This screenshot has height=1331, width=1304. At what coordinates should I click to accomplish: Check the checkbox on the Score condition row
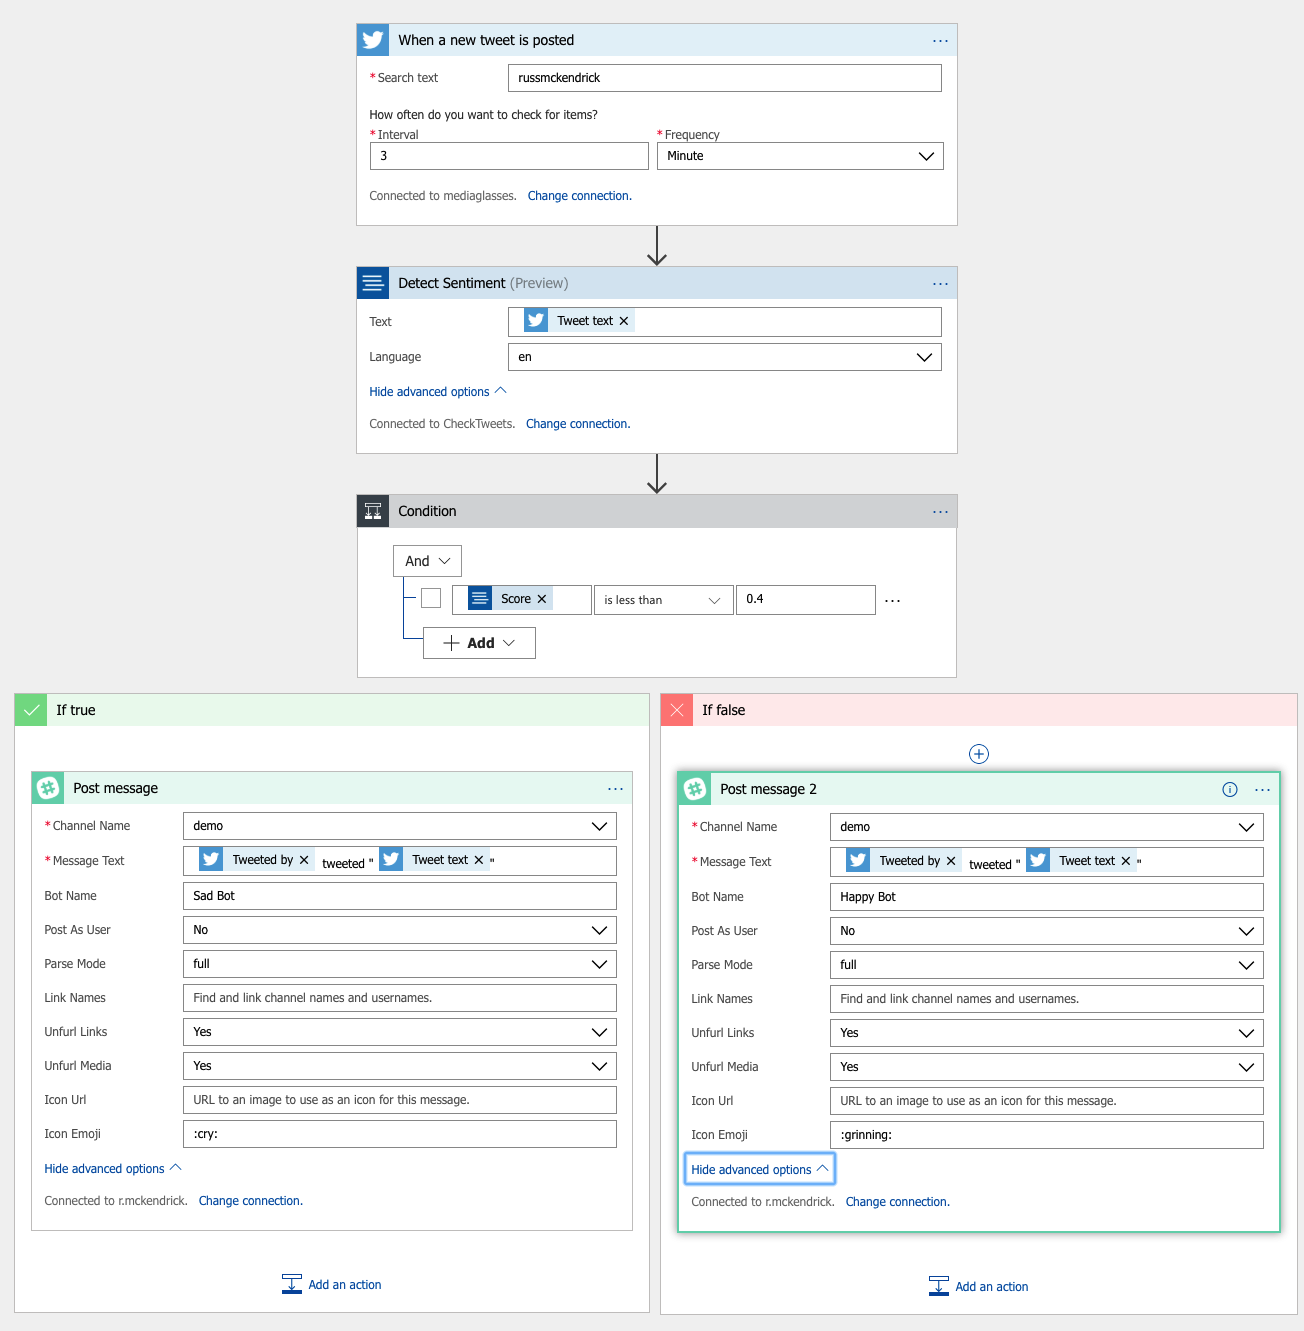pos(430,597)
